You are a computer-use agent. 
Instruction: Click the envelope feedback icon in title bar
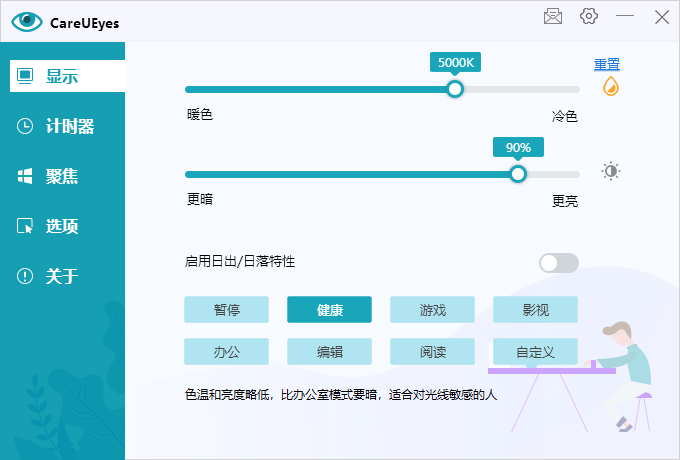pyautogui.click(x=552, y=16)
